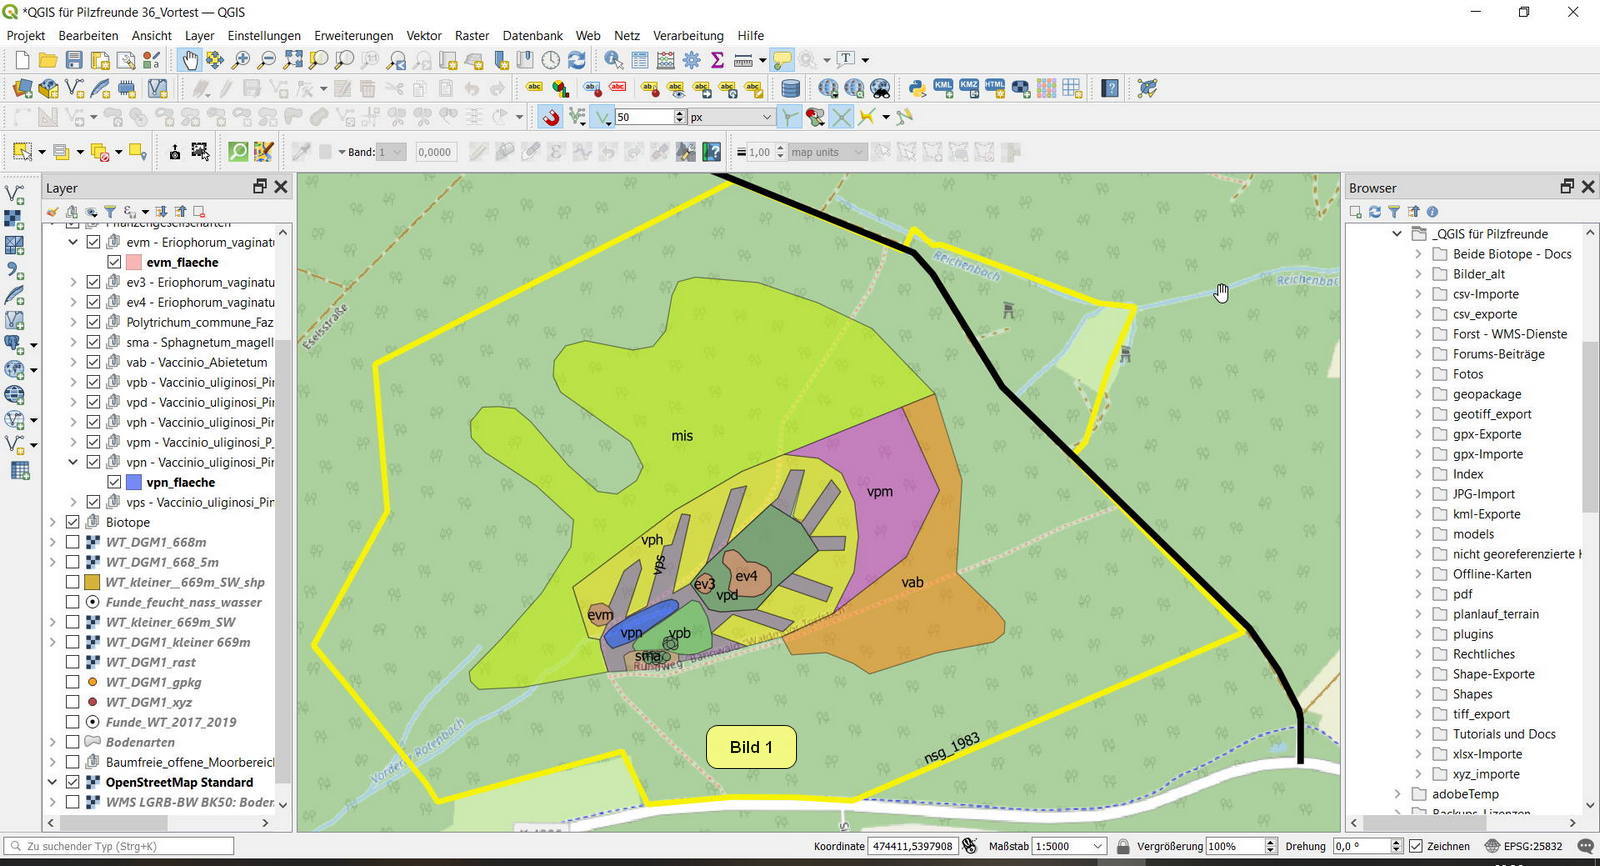
Task: Collapse the vpn - Vaccinio_uliginosi layer
Action: (73, 462)
